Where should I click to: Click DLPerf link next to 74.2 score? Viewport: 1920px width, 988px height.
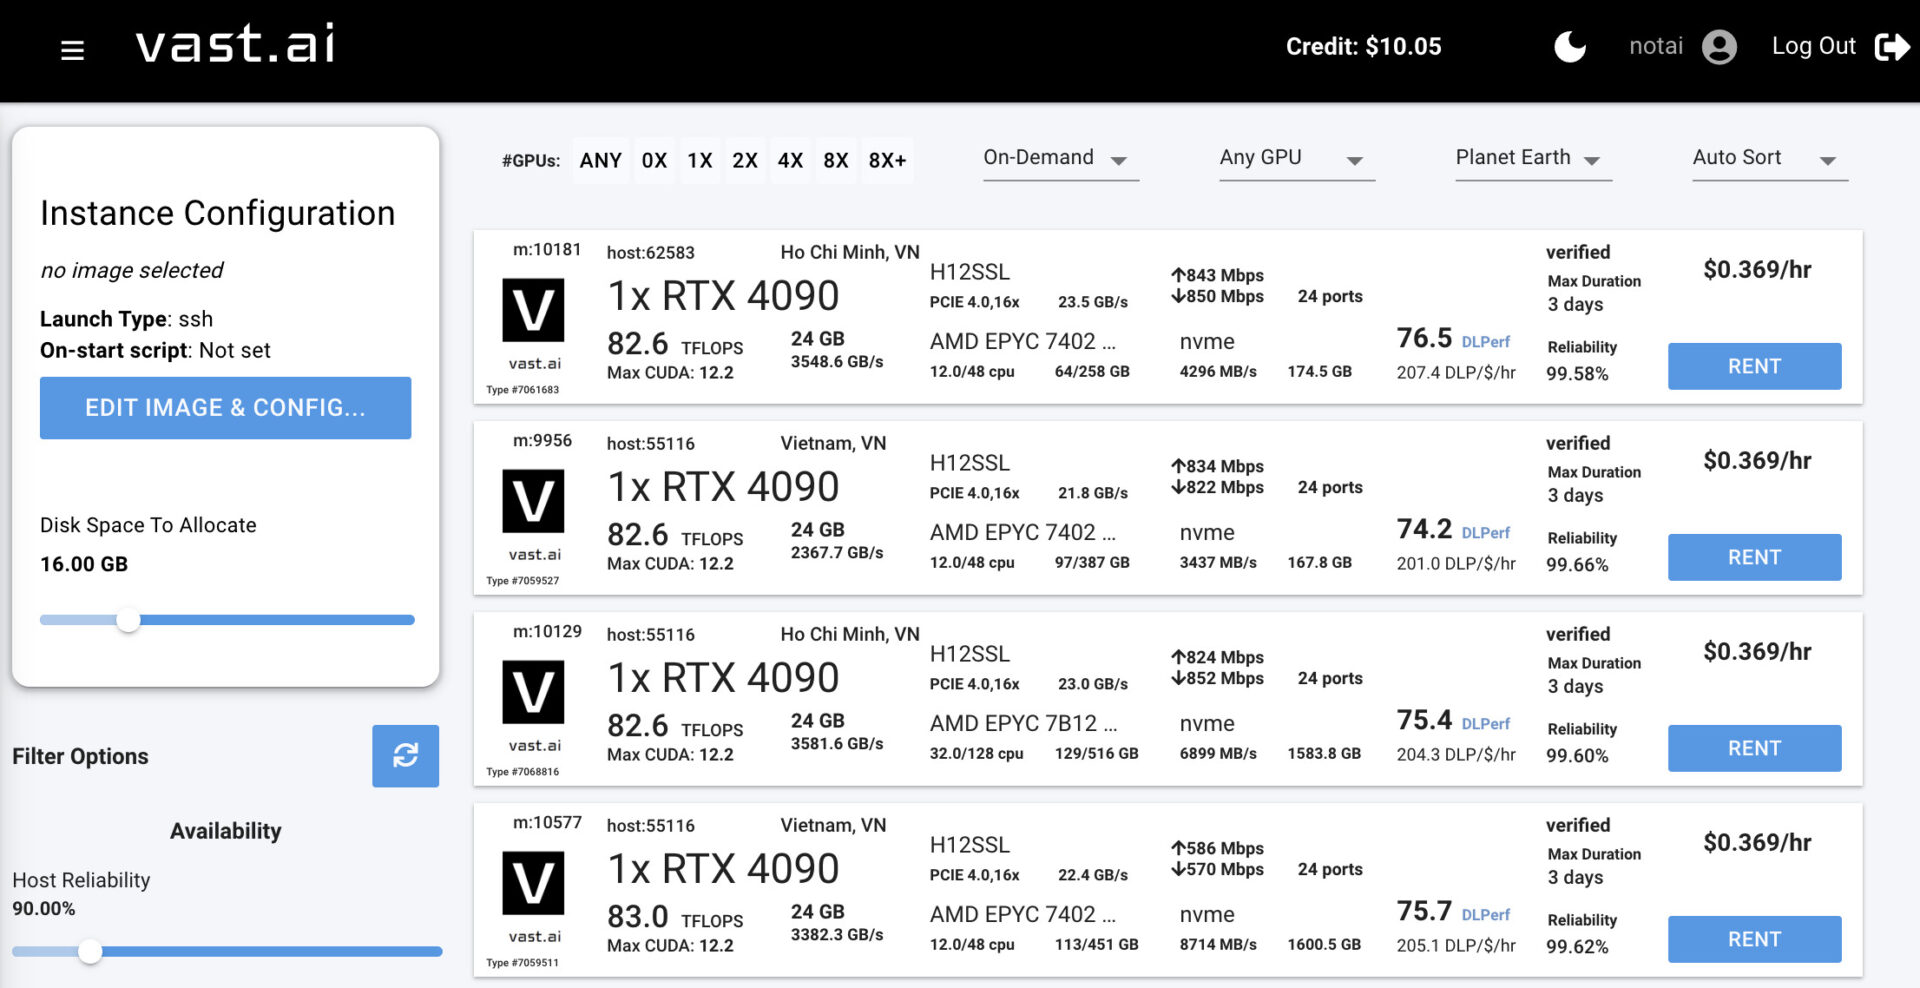point(1485,533)
